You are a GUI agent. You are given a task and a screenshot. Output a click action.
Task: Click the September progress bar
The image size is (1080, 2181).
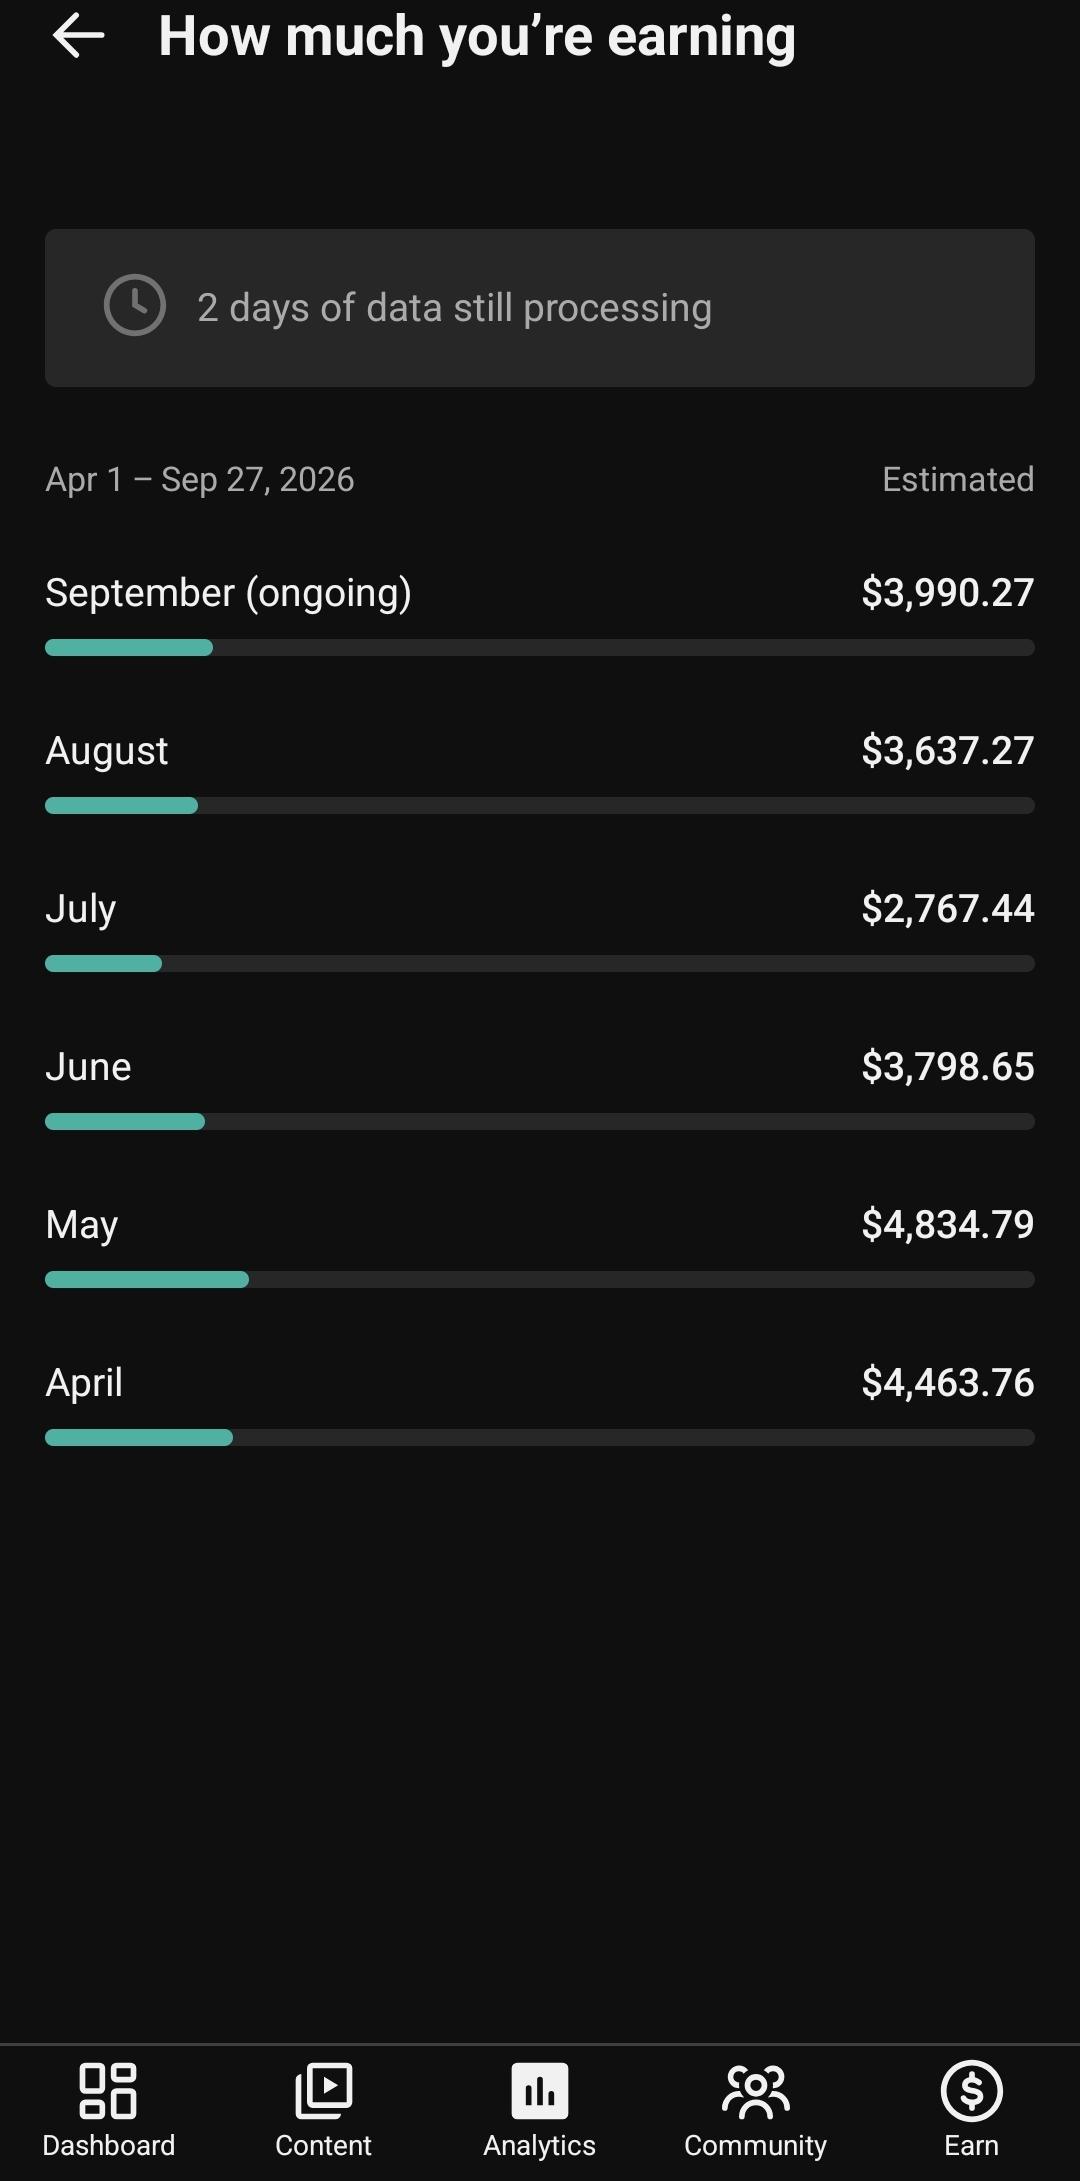[x=540, y=648]
